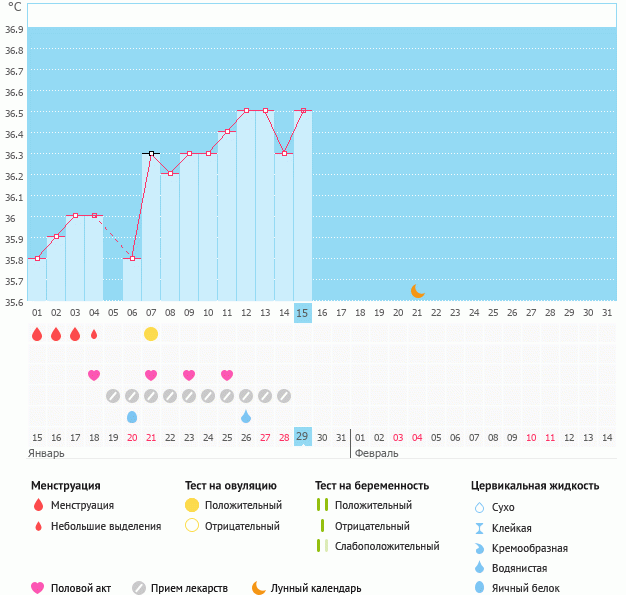Click the medication pill icon on cycle day 05
The width and height of the screenshot is (626, 595).
tap(113, 396)
